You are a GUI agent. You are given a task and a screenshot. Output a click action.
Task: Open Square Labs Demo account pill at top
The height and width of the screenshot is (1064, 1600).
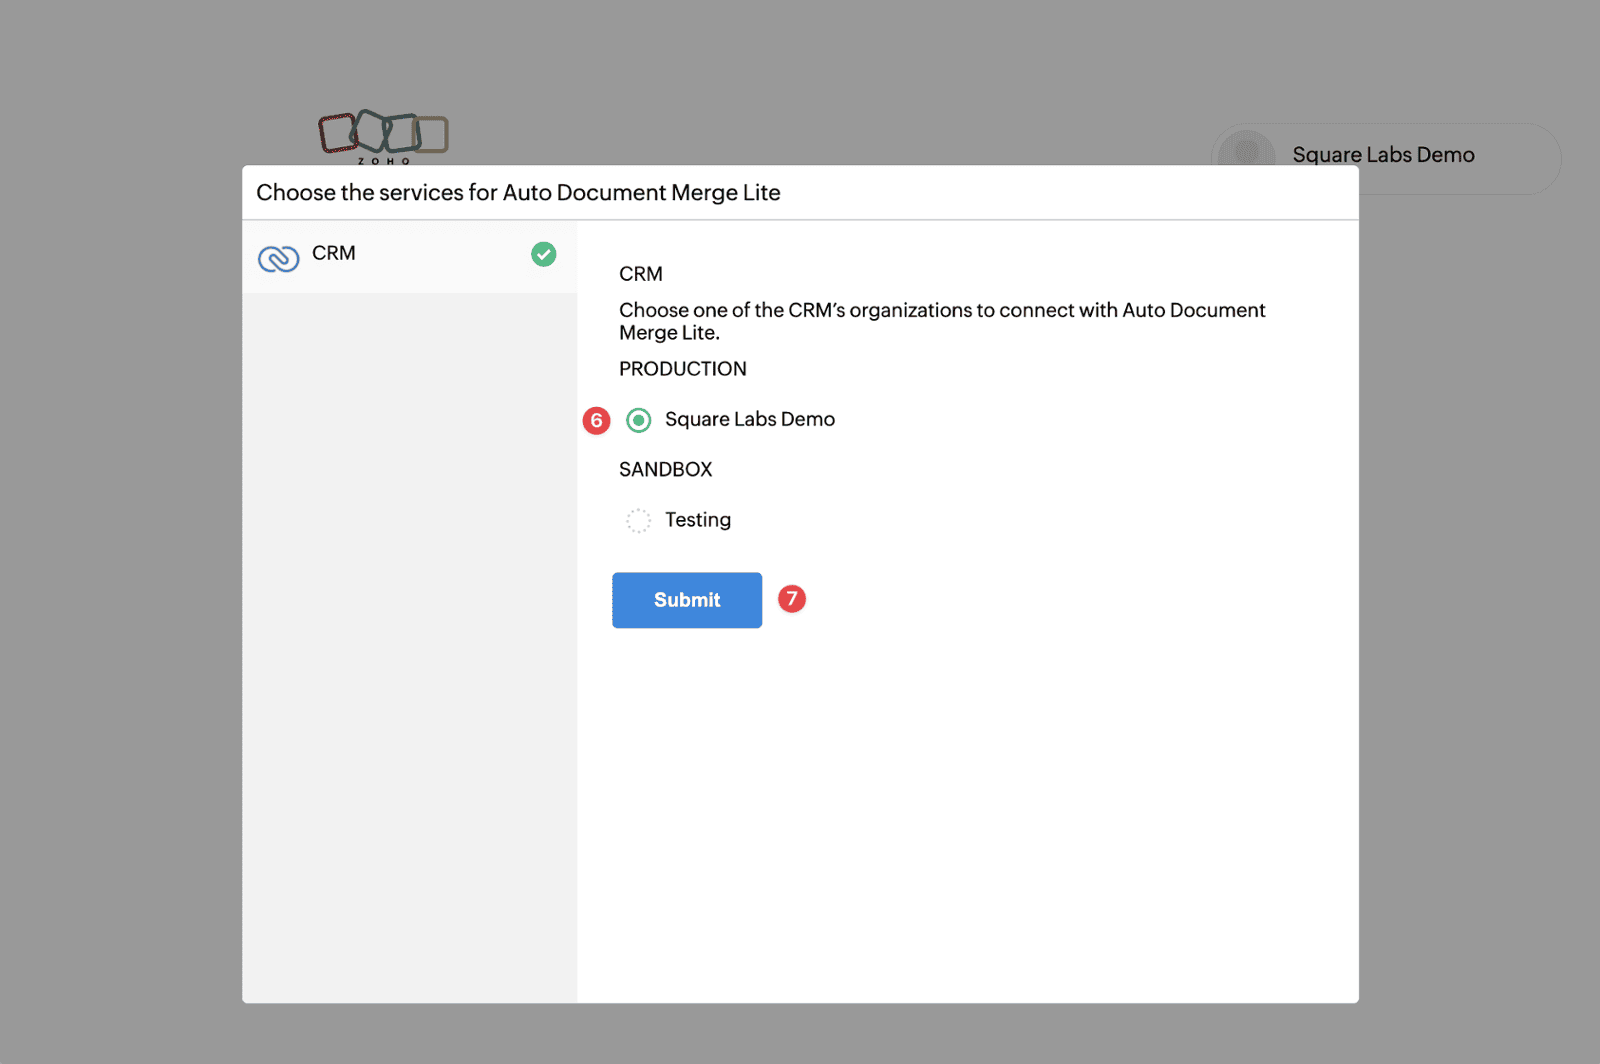[x=1386, y=158]
